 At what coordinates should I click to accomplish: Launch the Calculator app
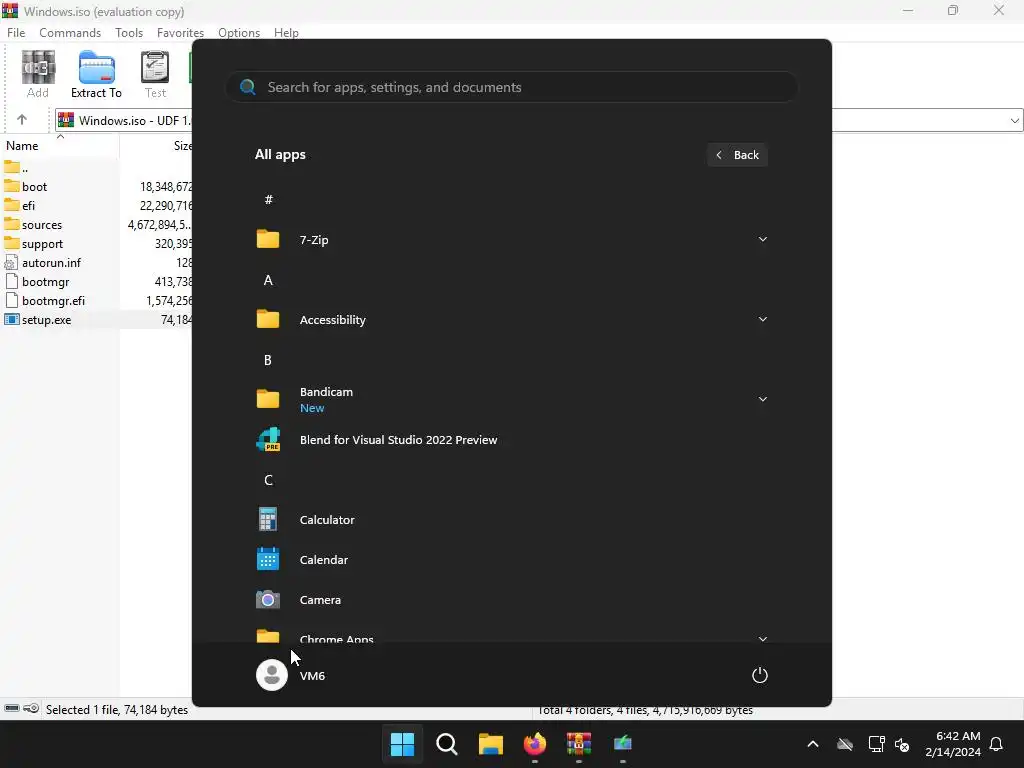[x=511, y=520]
